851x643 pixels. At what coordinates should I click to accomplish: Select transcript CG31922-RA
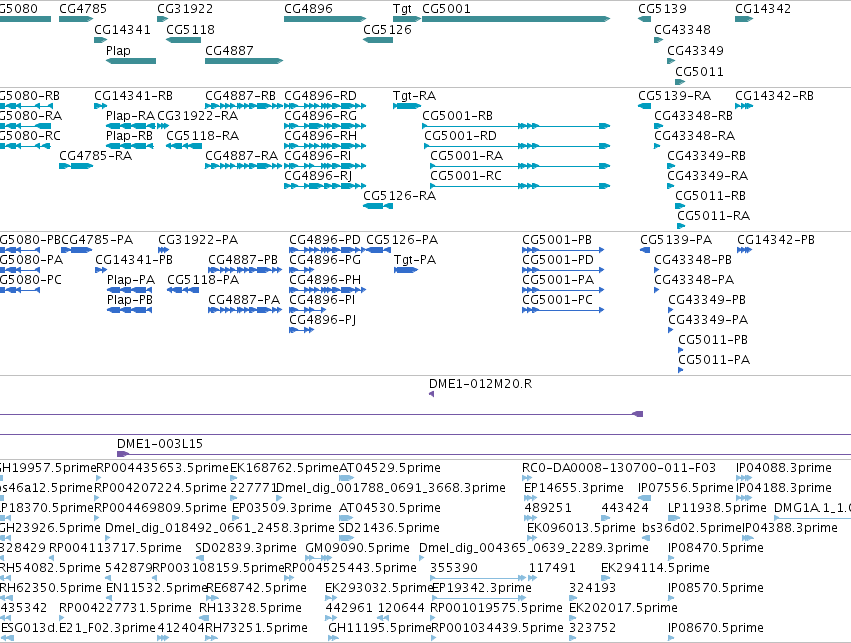163,126
